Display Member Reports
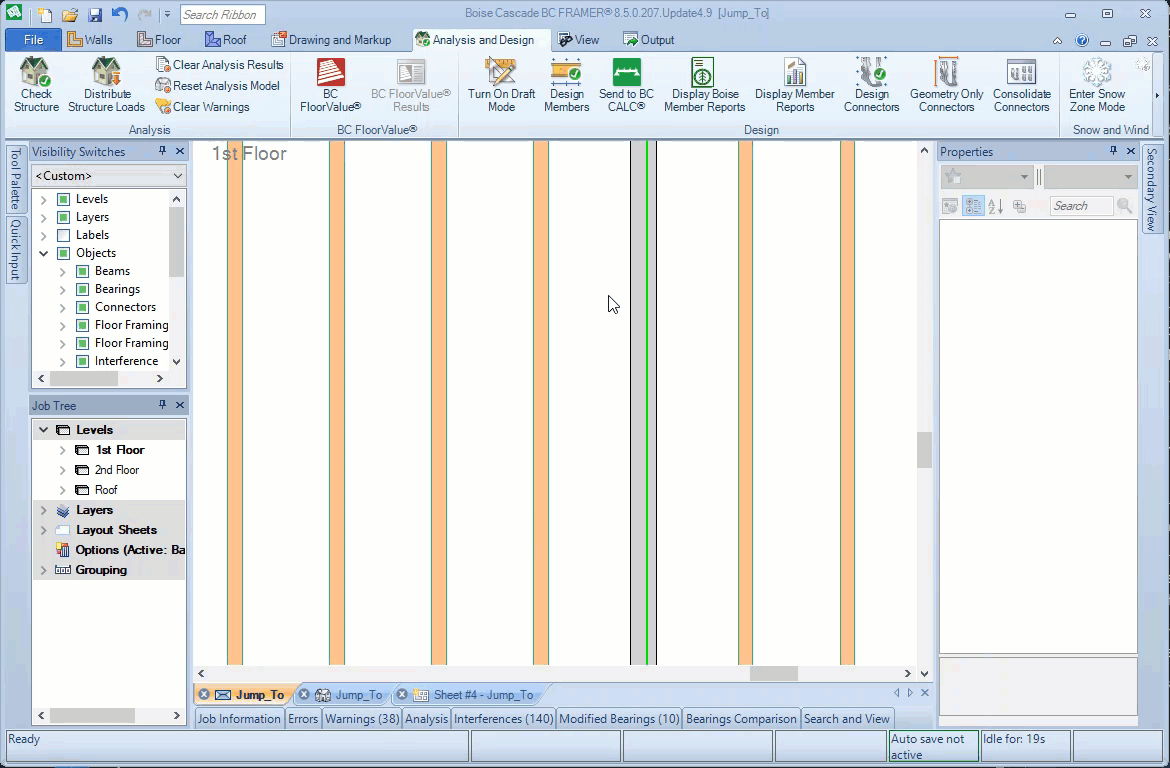Image resolution: width=1170 pixels, height=768 pixels. 795,85
